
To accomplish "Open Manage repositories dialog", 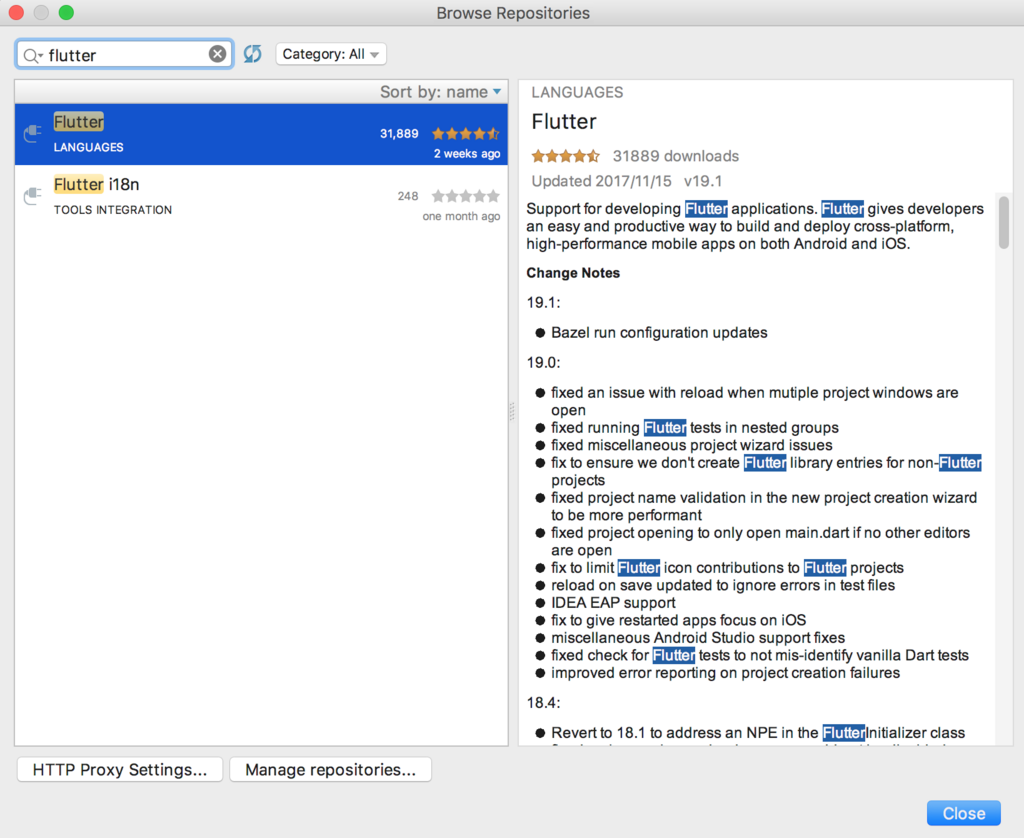I will tap(330, 769).
